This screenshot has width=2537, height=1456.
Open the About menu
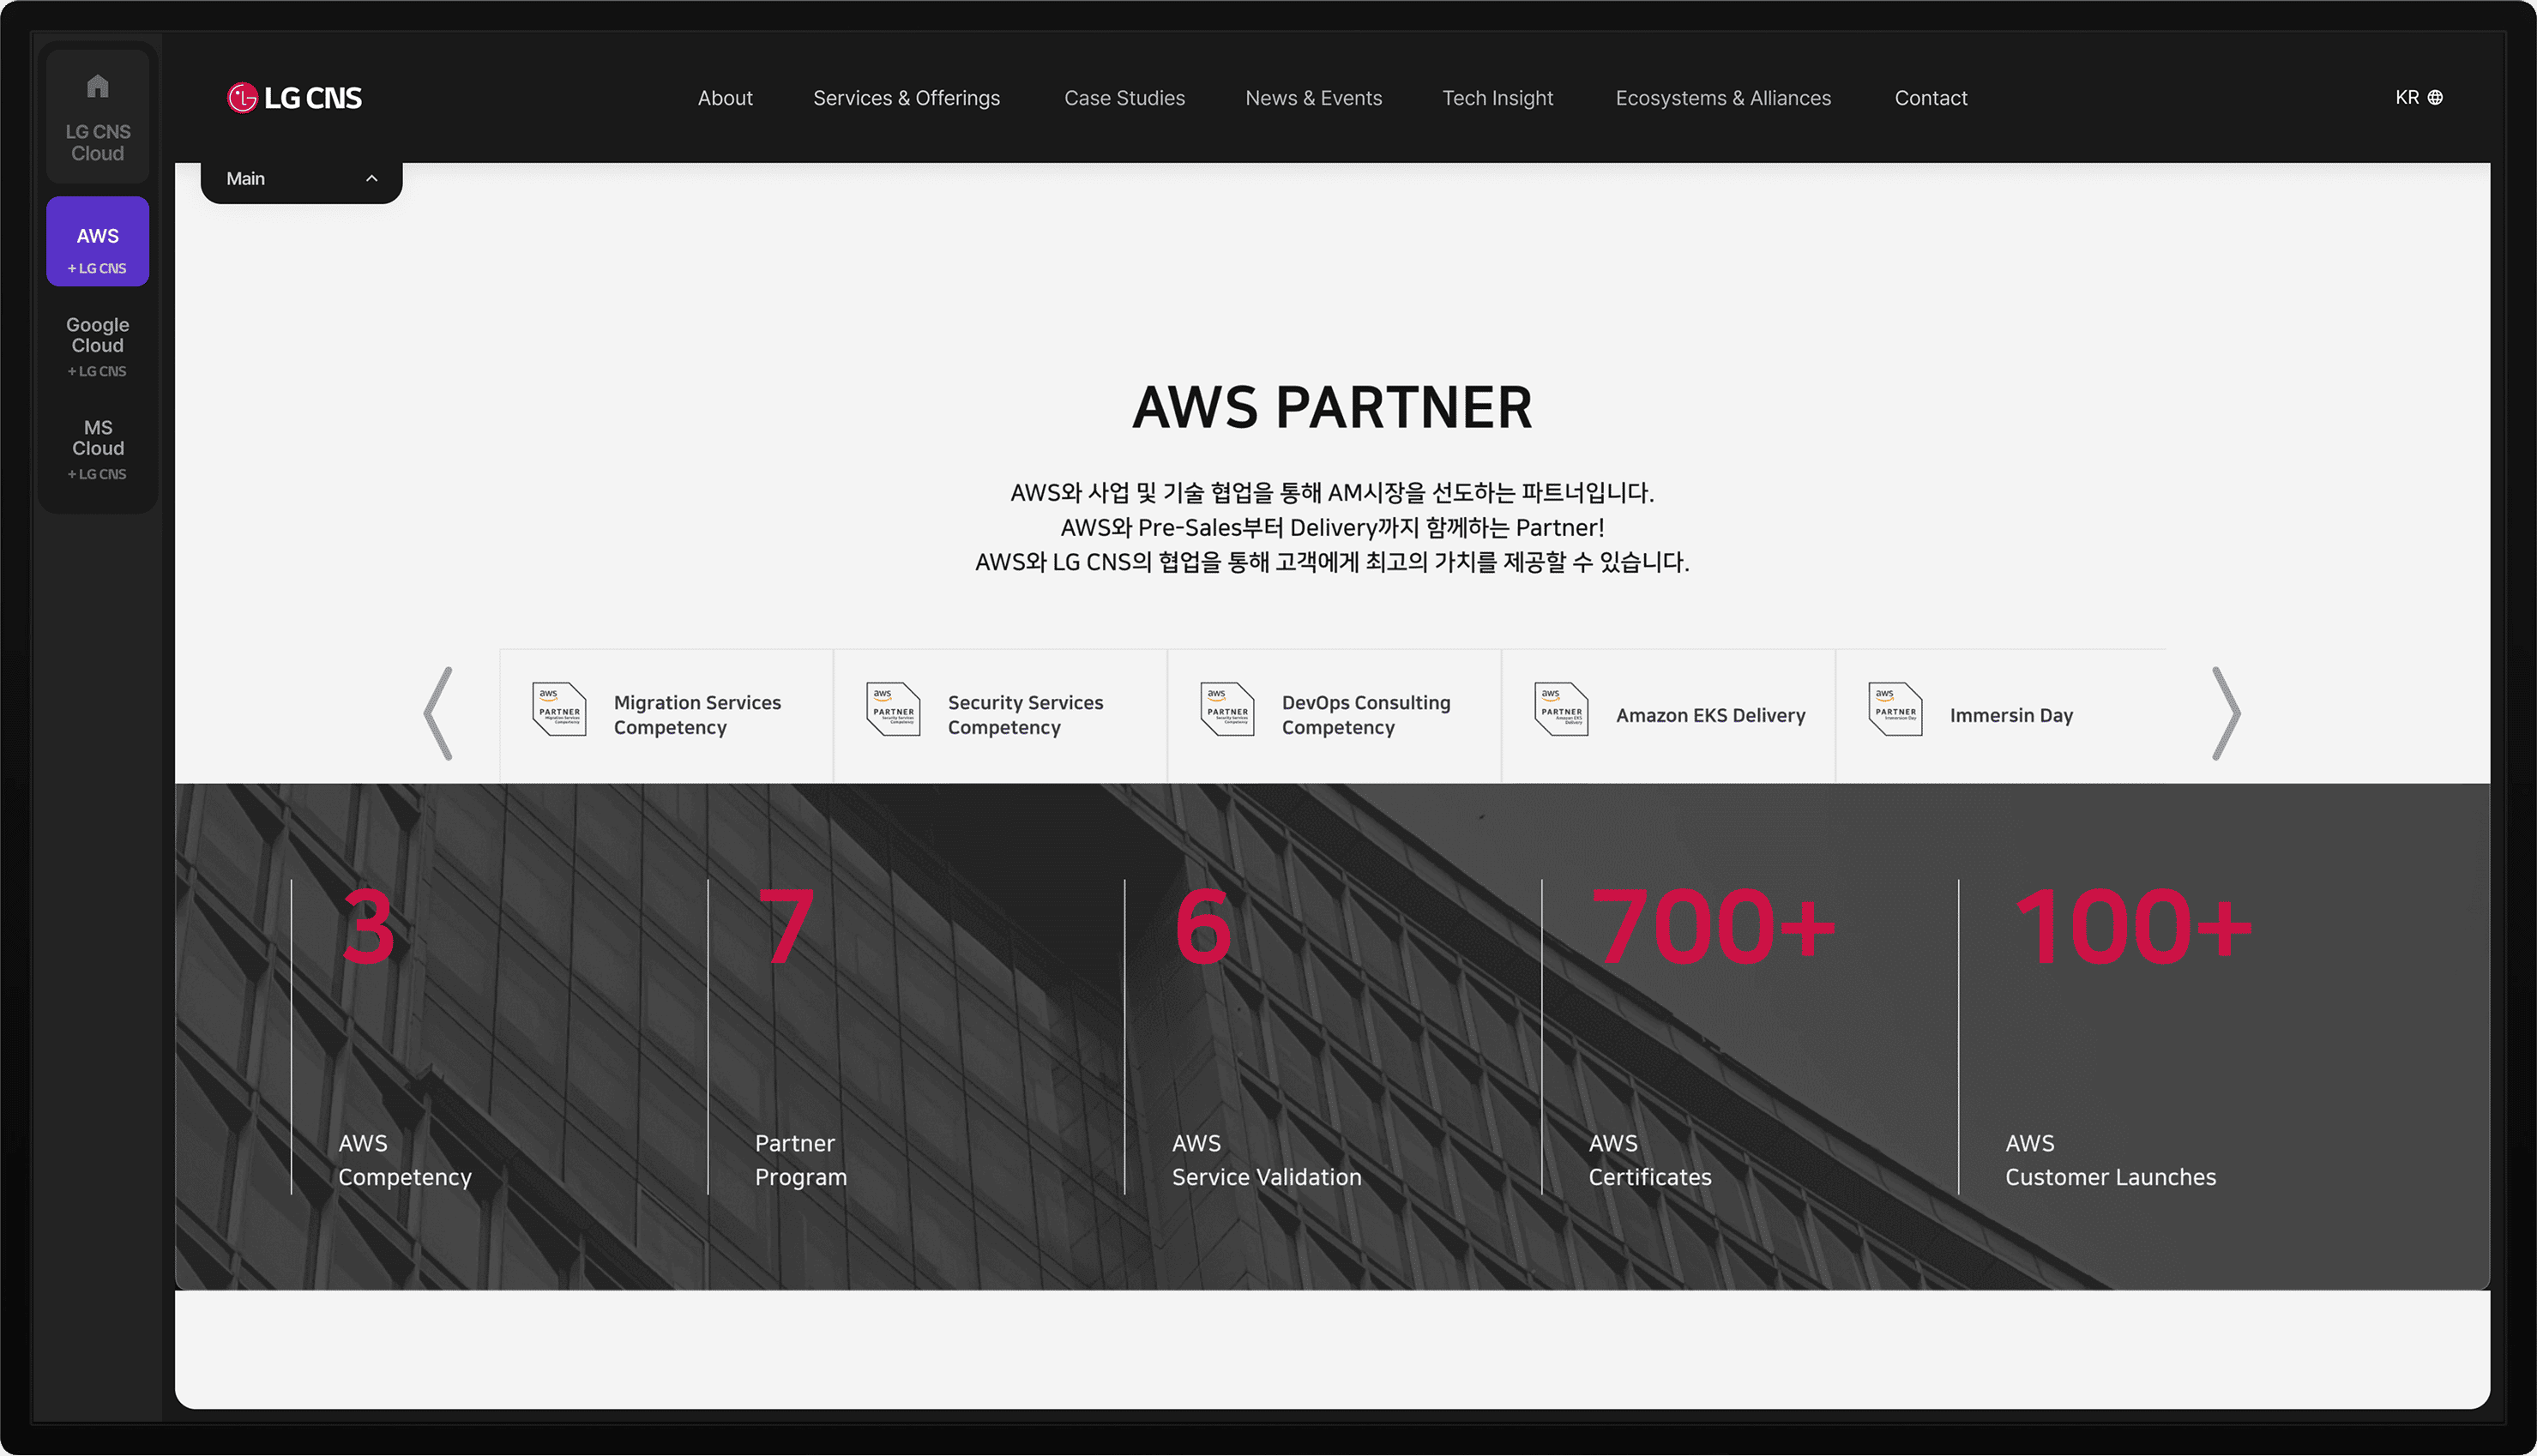click(x=725, y=98)
